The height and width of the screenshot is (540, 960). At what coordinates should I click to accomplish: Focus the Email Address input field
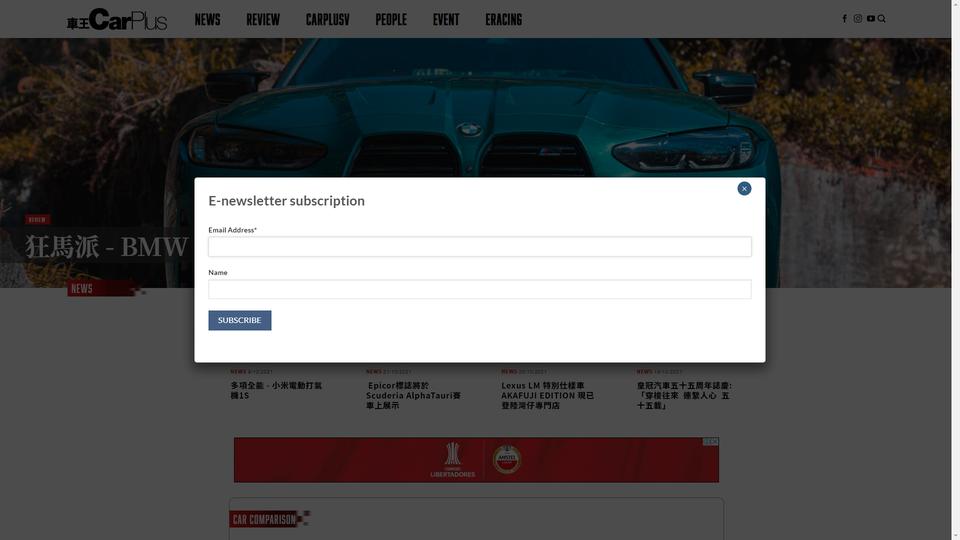479,247
